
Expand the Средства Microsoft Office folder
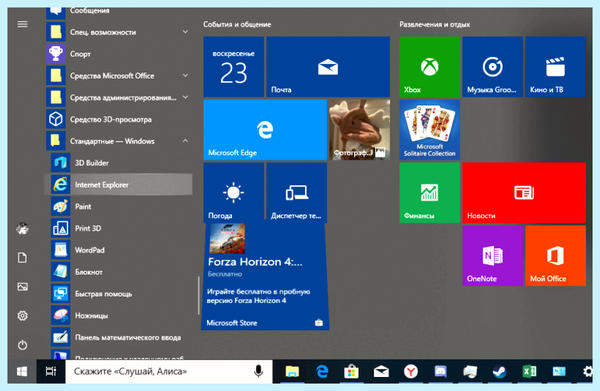tap(119, 76)
